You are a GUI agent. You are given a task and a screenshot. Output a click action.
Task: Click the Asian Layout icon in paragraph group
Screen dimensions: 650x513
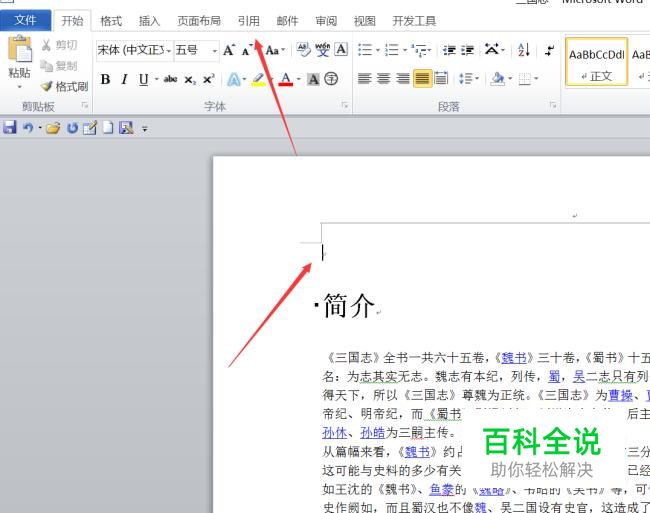point(492,50)
